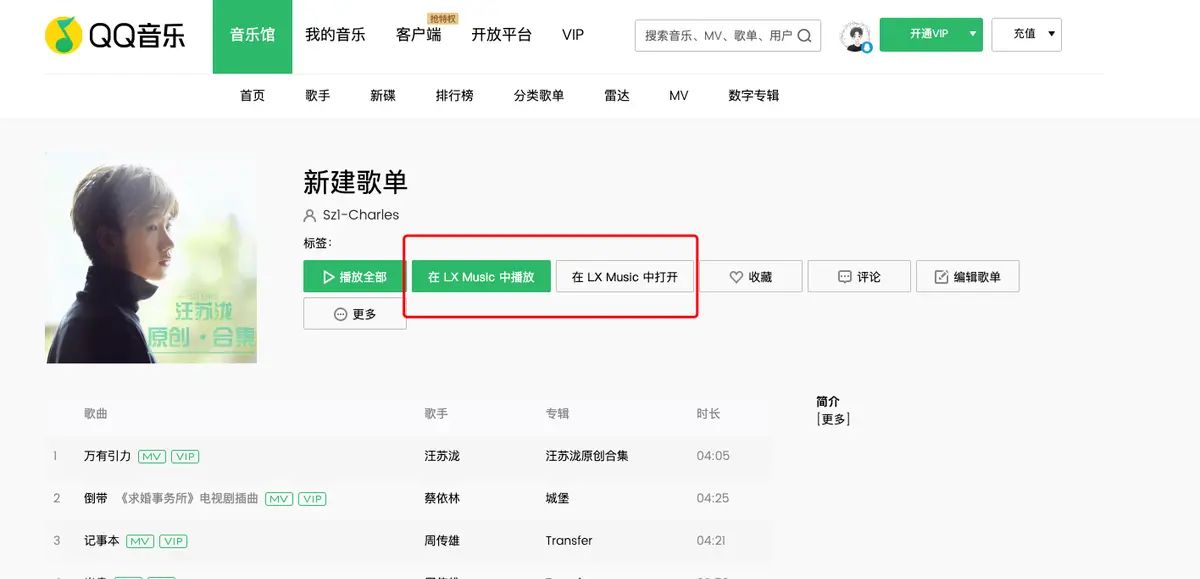Viewport: 1200px width, 579px height.
Task: Click the MV badge next to 记事本
Action: click(140, 541)
